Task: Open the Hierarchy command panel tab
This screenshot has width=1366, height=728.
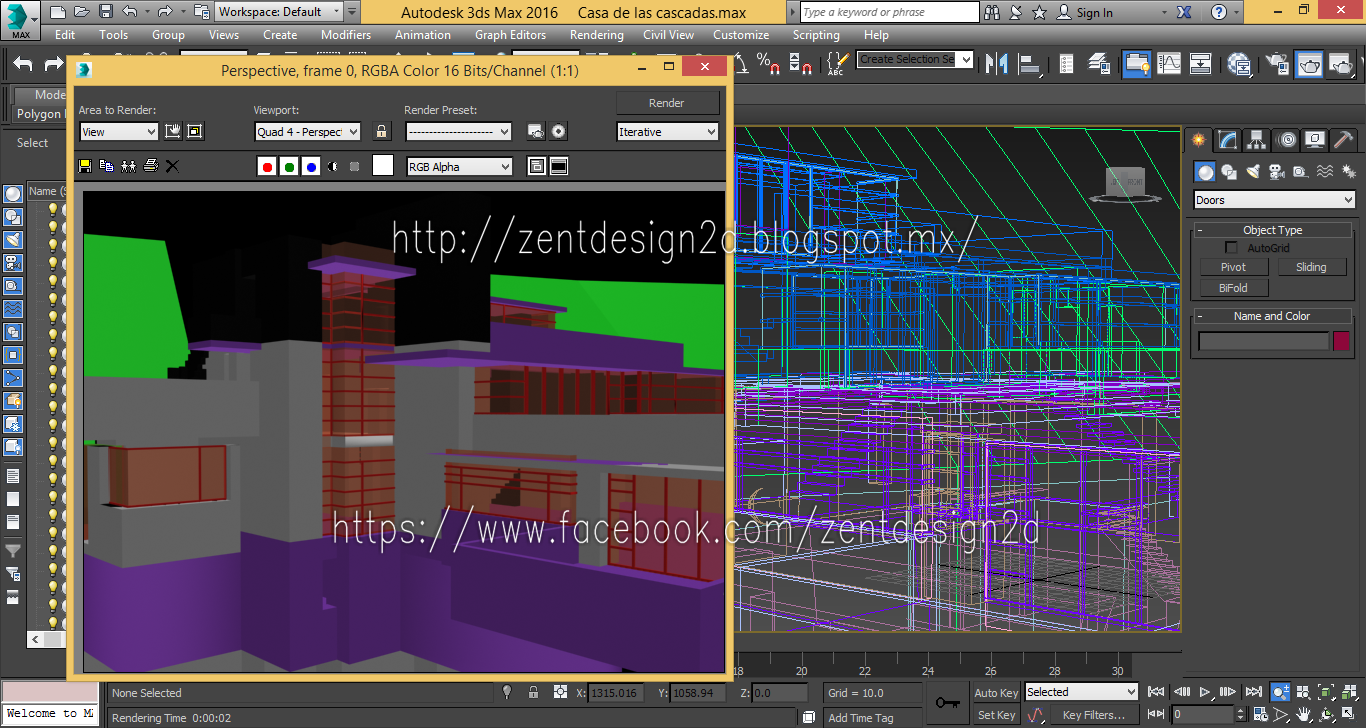Action: [x=1257, y=140]
